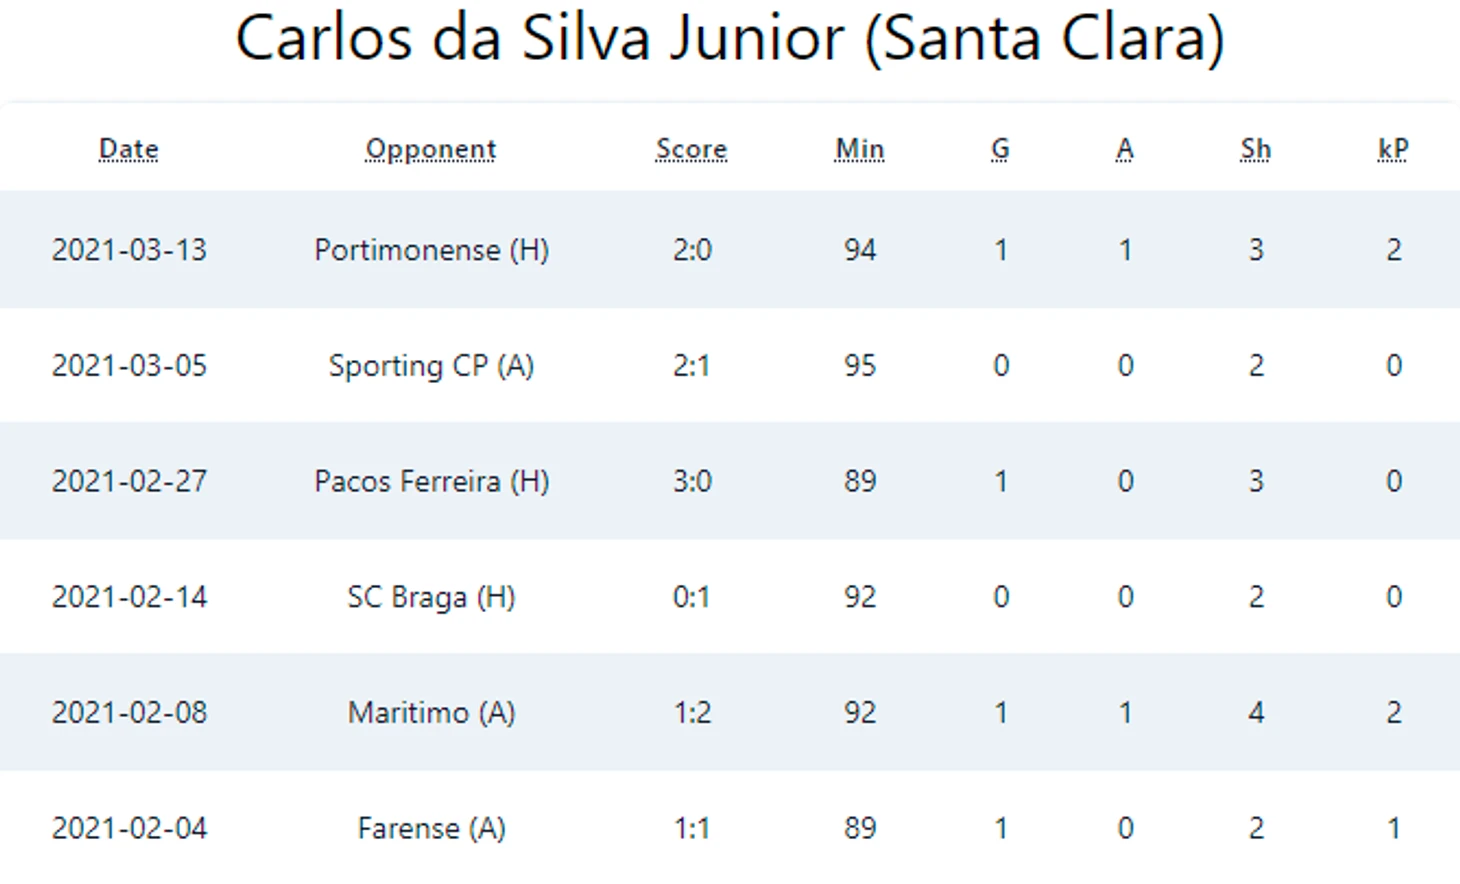
Task: Click the Min column header
Action: click(860, 149)
